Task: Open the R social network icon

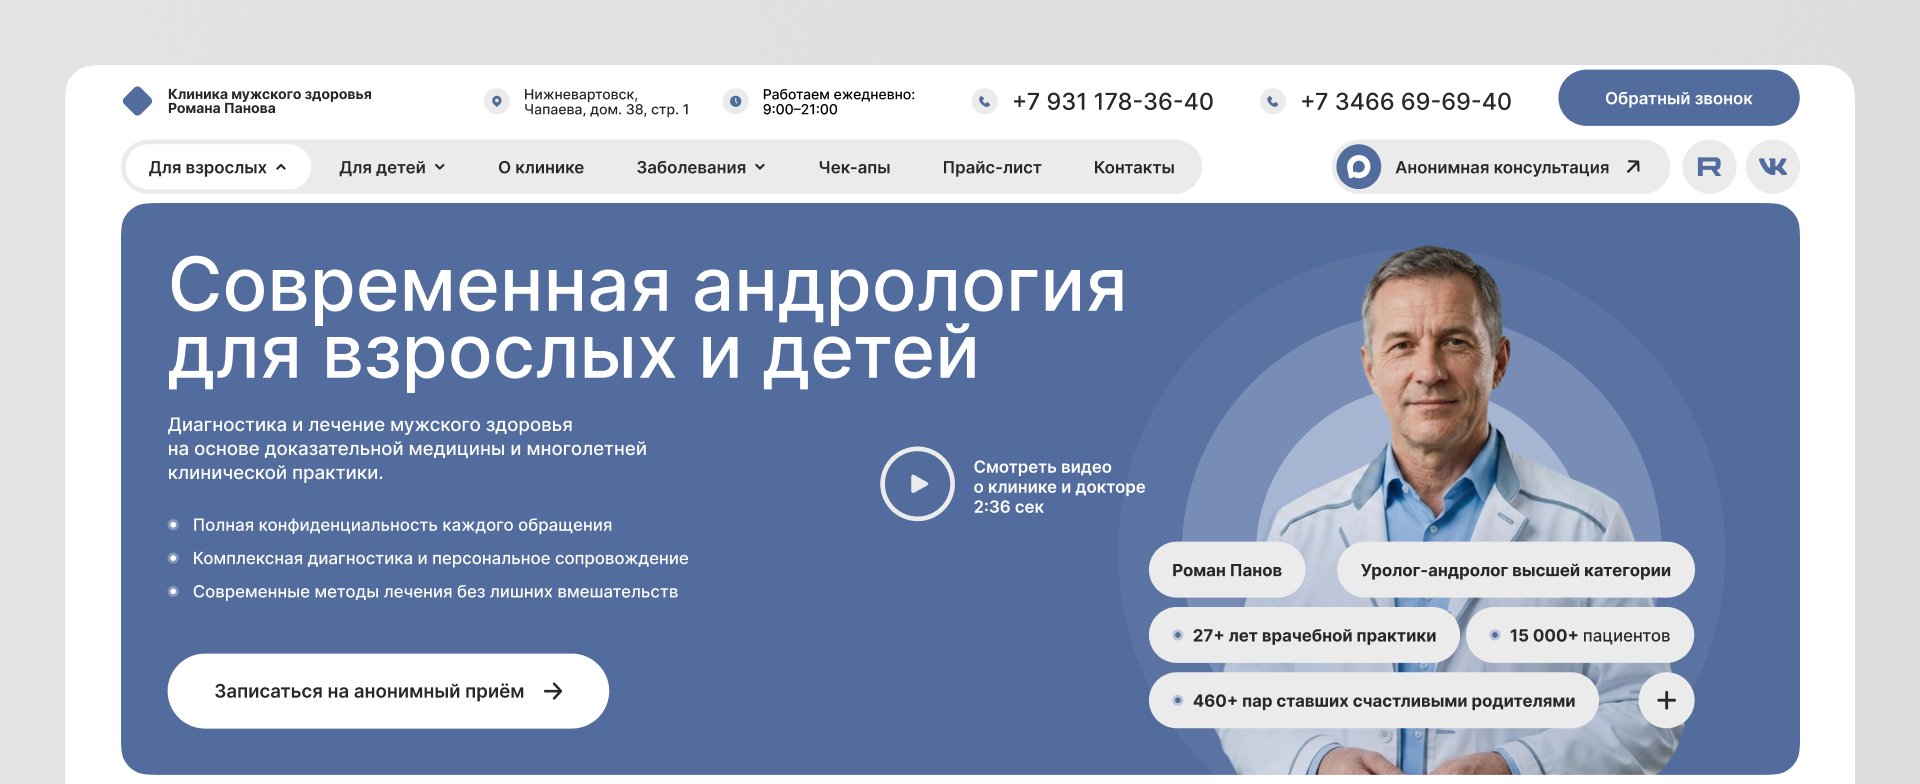Action: pos(1709,167)
